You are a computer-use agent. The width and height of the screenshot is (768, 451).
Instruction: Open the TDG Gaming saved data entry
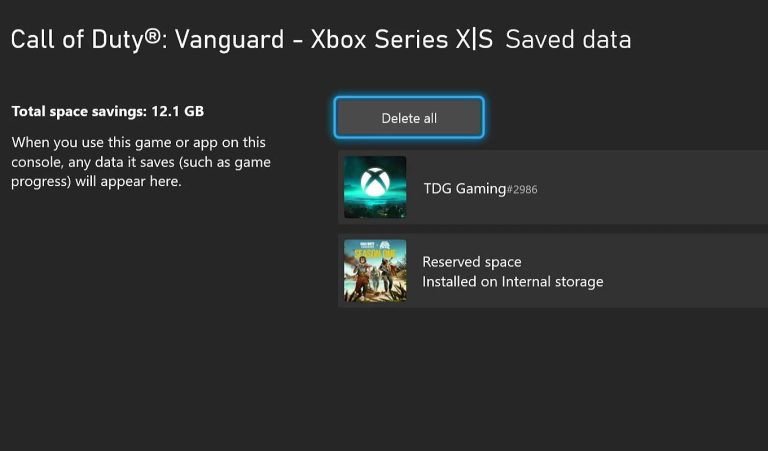pyautogui.click(x=553, y=188)
